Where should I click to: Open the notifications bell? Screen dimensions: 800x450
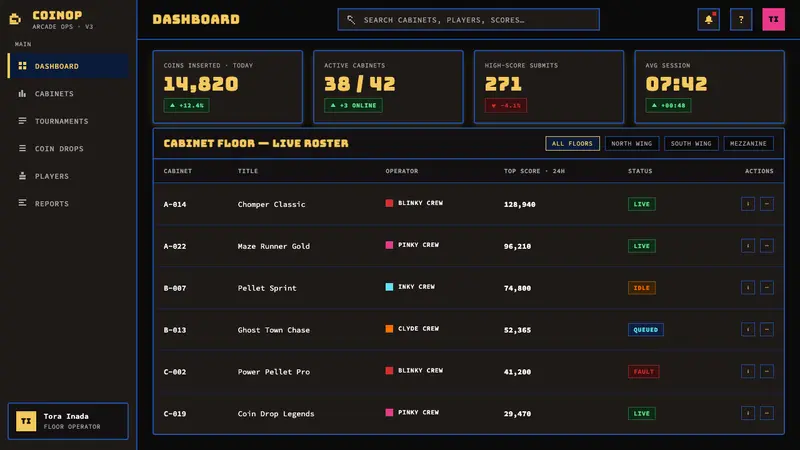[x=709, y=19]
